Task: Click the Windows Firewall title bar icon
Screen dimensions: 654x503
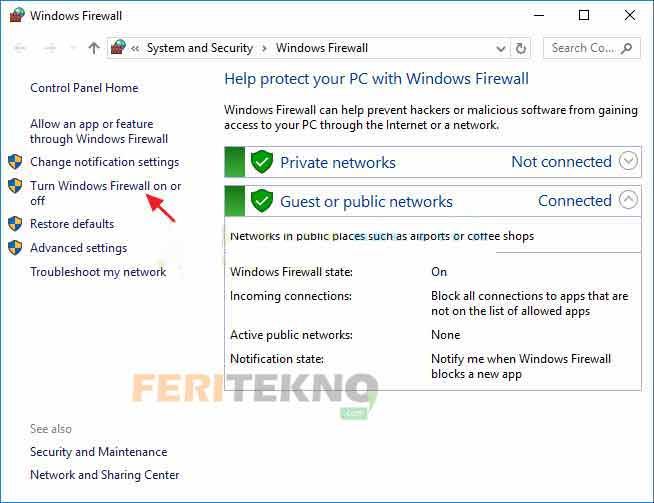Action: click(17, 15)
